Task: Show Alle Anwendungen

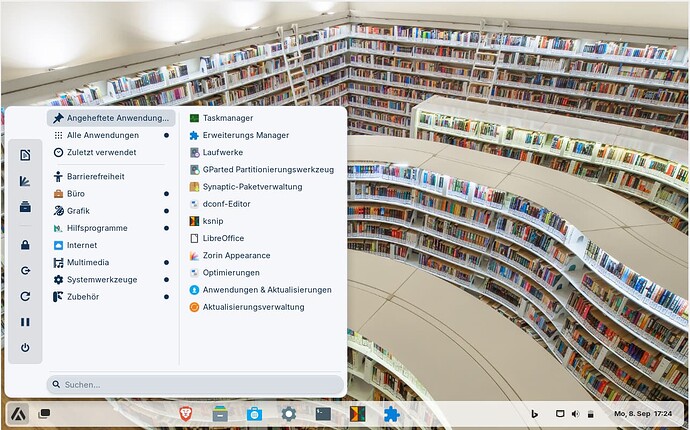Action: click(111, 135)
